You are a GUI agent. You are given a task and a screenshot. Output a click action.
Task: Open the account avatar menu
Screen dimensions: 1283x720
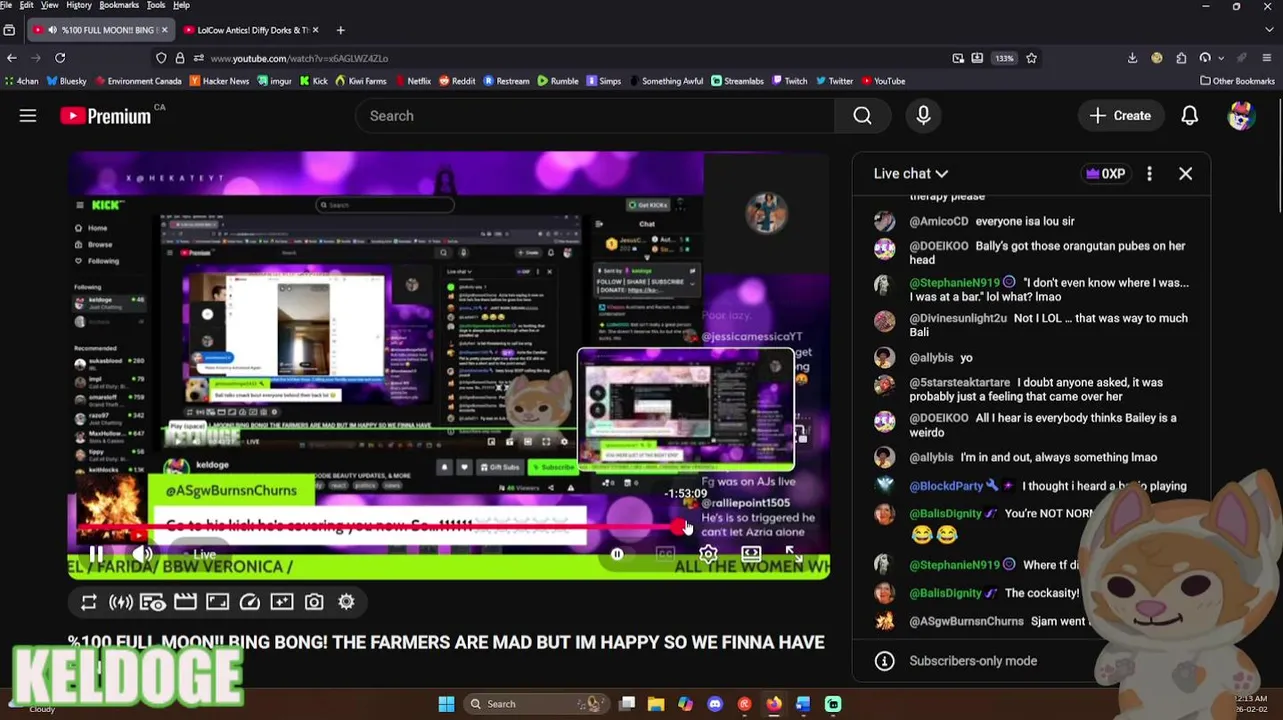tap(1241, 116)
